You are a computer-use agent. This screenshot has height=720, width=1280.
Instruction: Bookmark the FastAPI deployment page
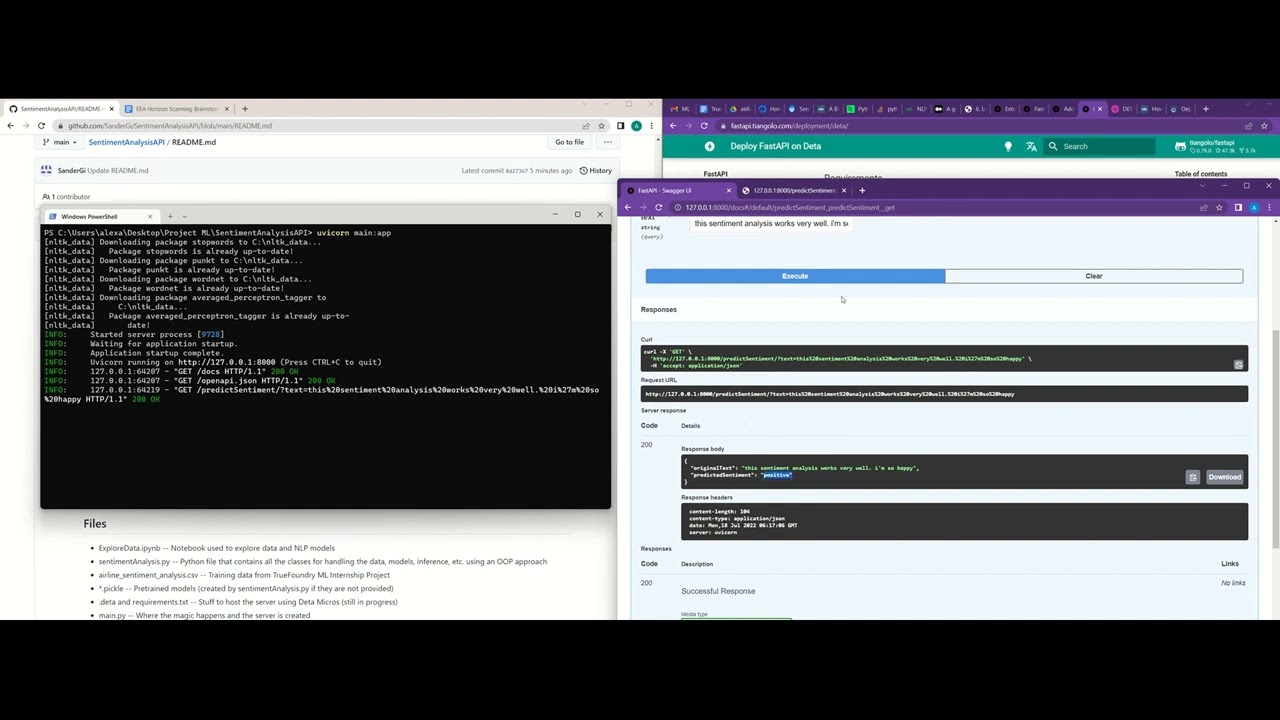[1264, 126]
